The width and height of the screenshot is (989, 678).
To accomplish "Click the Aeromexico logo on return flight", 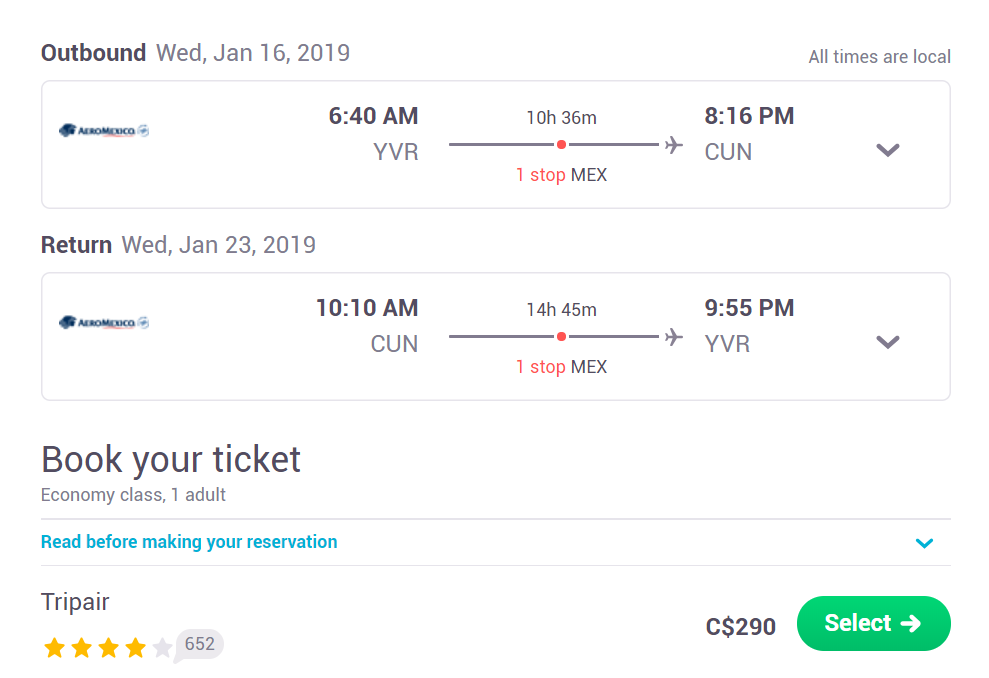I will point(103,322).
